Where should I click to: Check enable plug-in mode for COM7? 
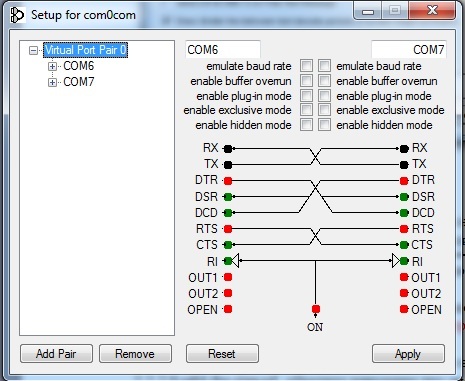[x=324, y=96]
